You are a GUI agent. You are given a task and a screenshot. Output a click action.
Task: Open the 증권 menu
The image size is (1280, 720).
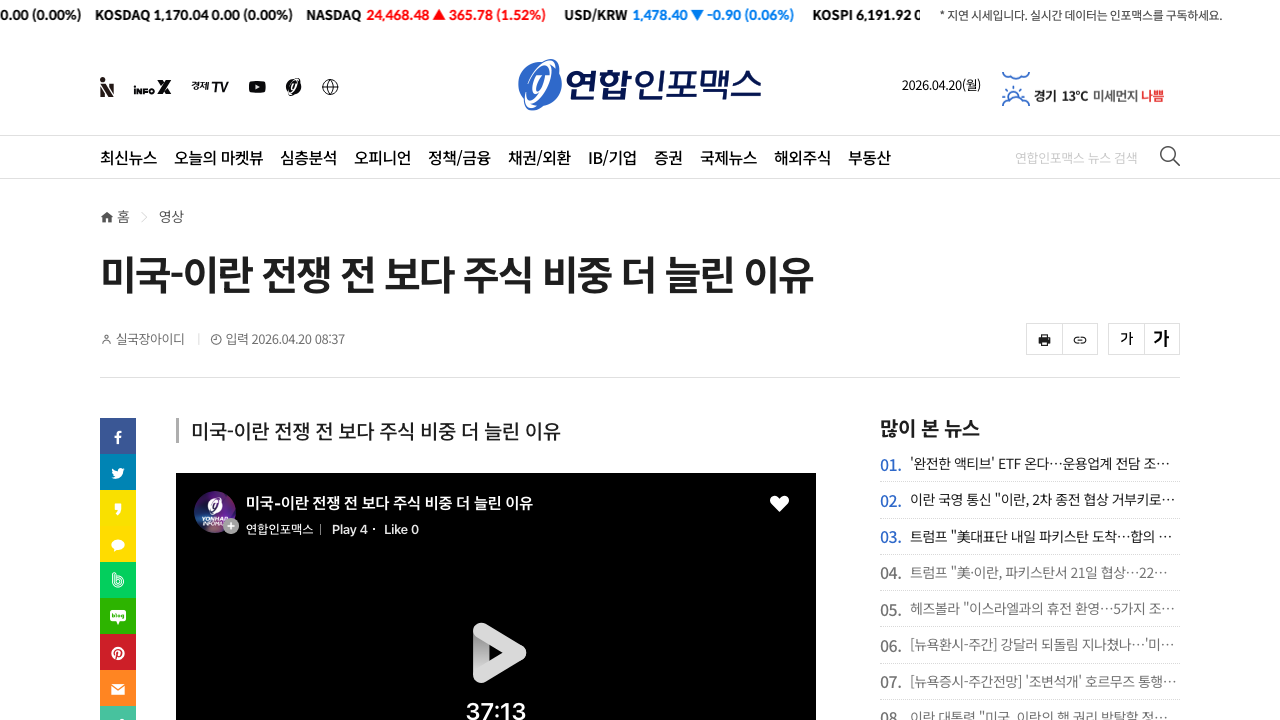tap(668, 157)
